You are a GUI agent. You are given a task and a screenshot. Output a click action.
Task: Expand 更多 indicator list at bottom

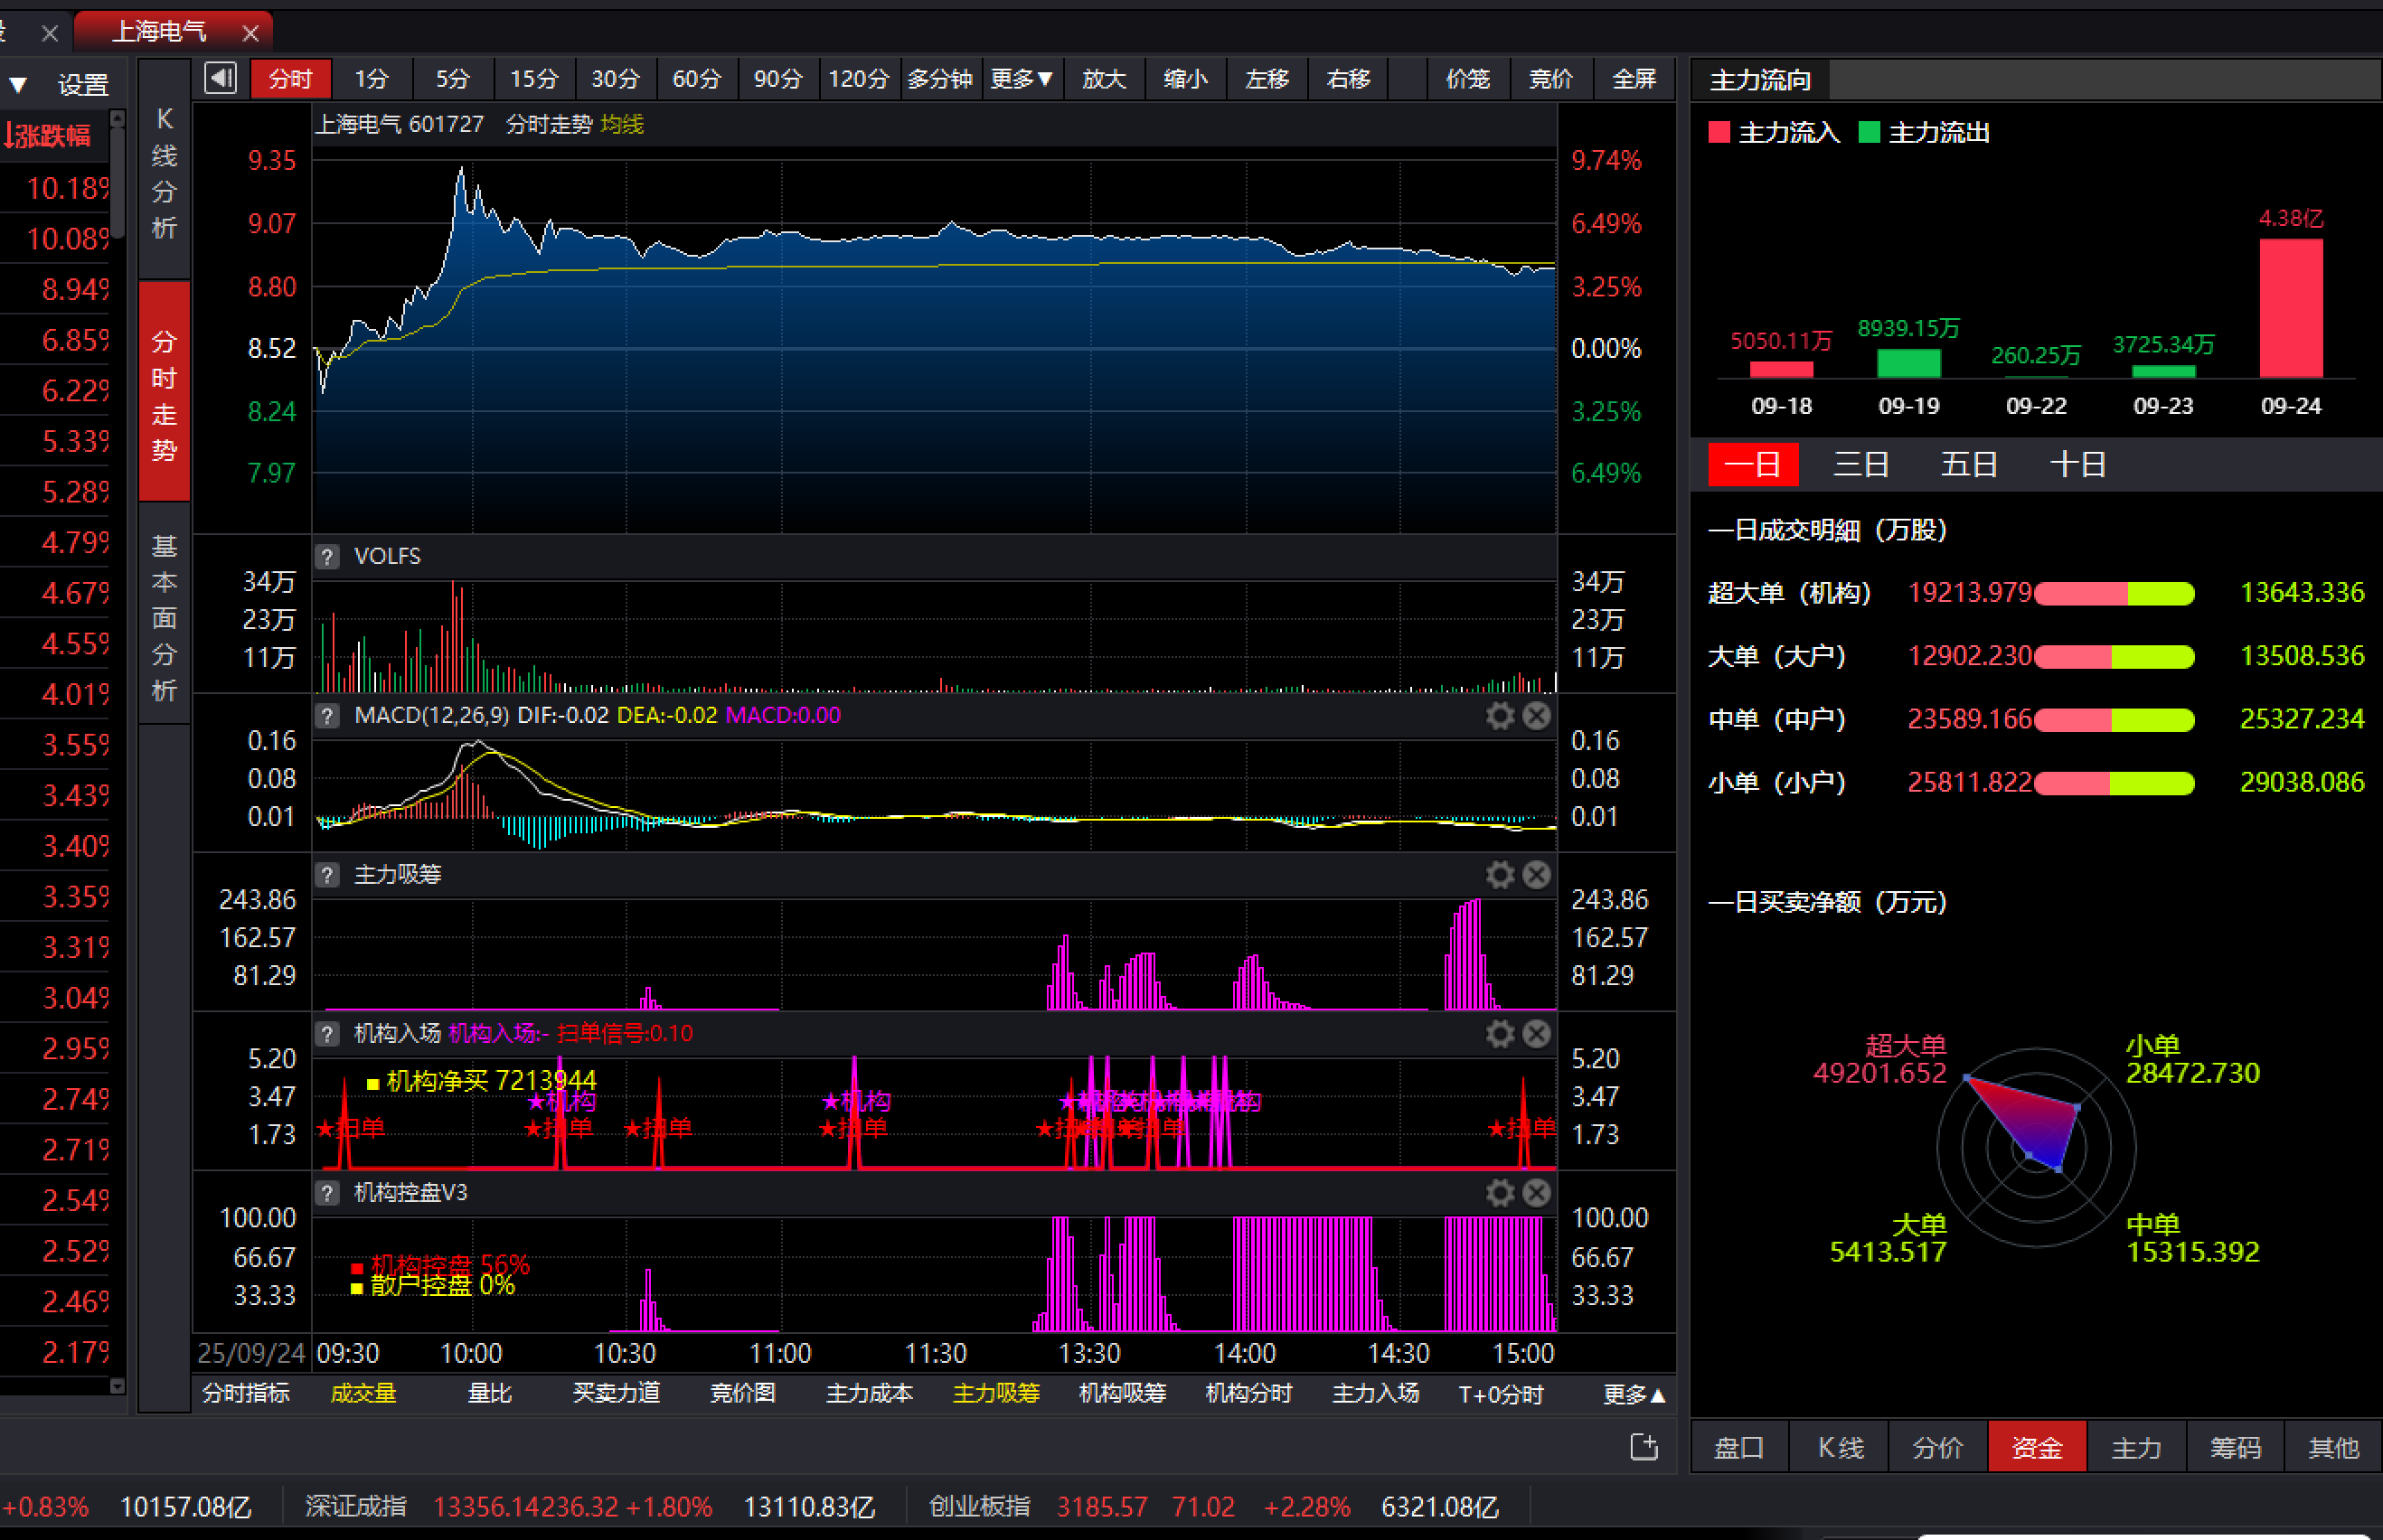pos(1634,1394)
